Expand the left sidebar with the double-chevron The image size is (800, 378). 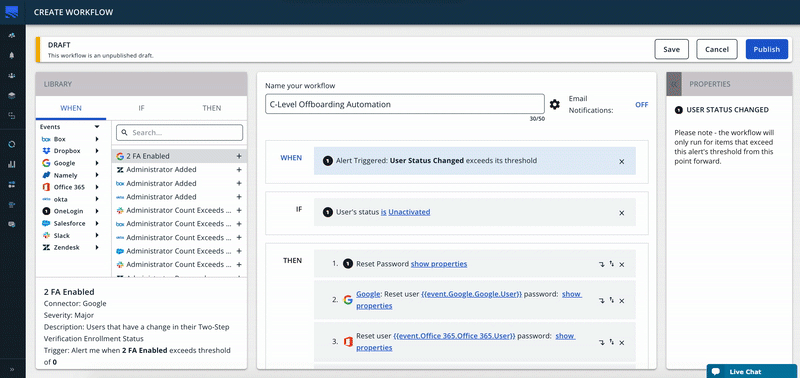[12, 369]
